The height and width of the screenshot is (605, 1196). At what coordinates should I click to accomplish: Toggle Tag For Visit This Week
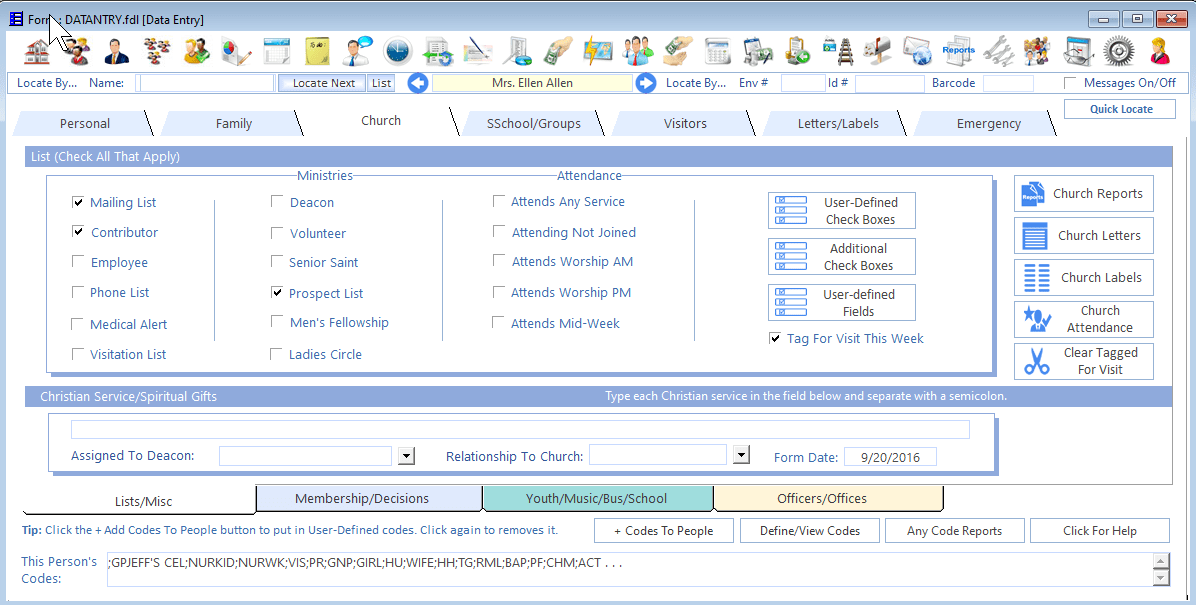[775, 338]
